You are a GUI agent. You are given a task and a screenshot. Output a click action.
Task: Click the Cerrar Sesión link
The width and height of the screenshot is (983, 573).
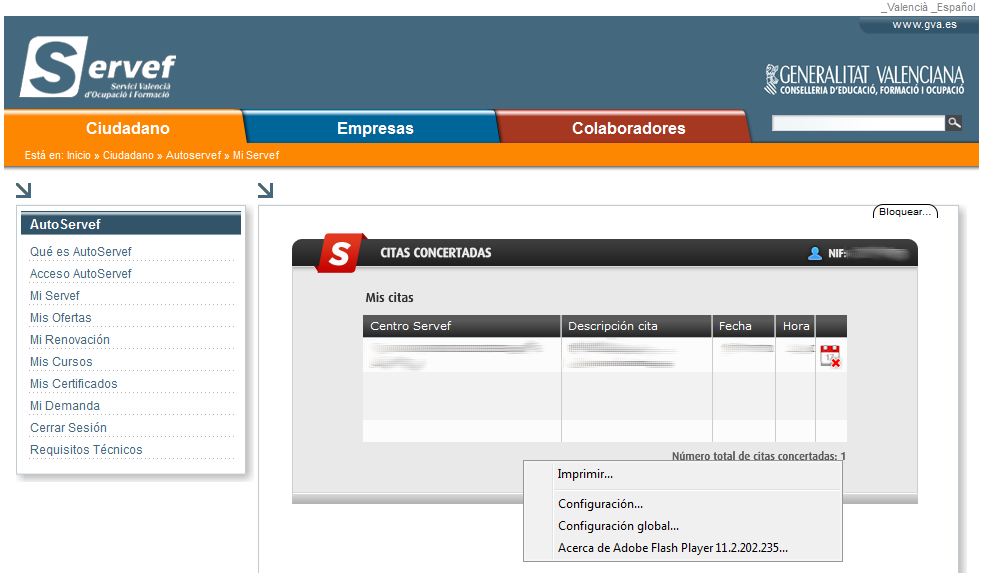click(68, 428)
